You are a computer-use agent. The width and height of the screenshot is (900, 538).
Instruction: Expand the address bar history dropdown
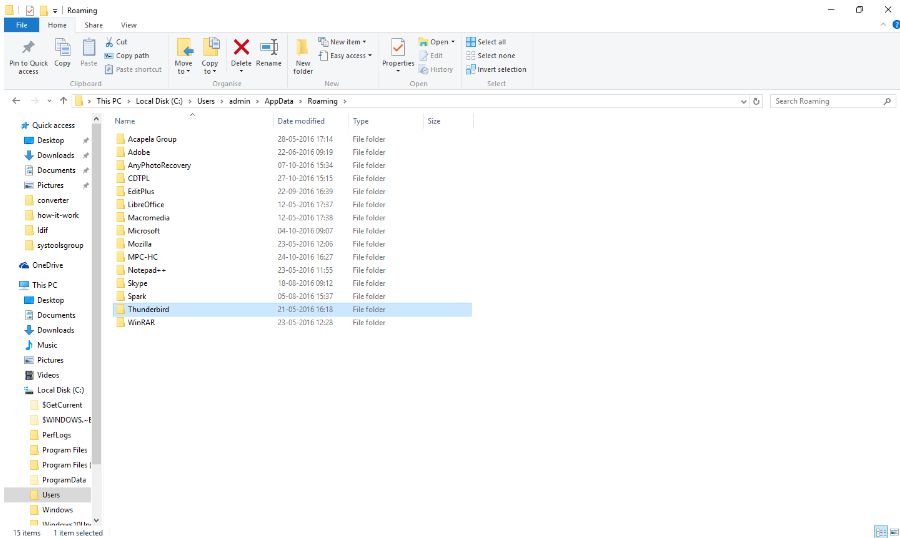tap(743, 101)
